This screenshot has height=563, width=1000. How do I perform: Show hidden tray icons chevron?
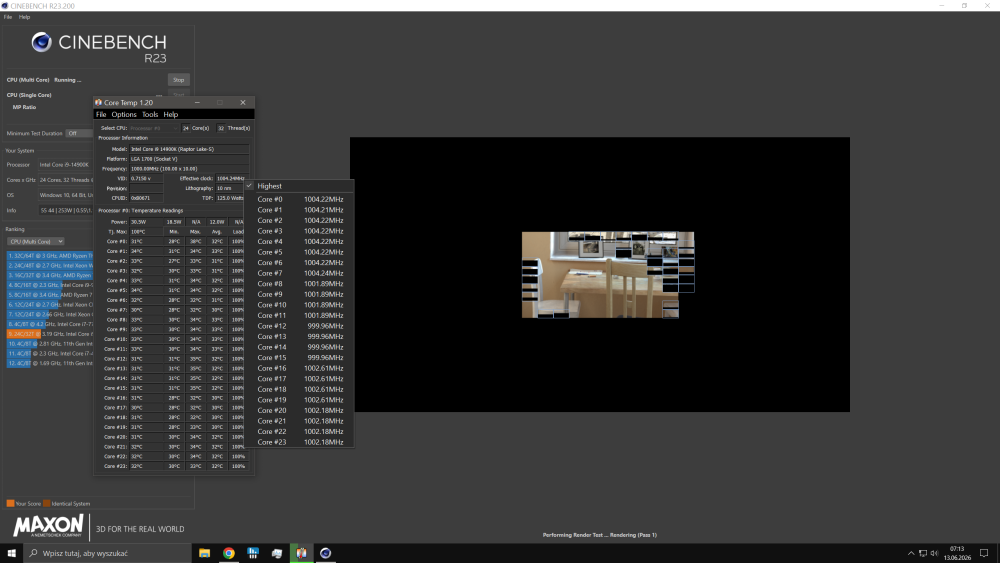click(911, 553)
